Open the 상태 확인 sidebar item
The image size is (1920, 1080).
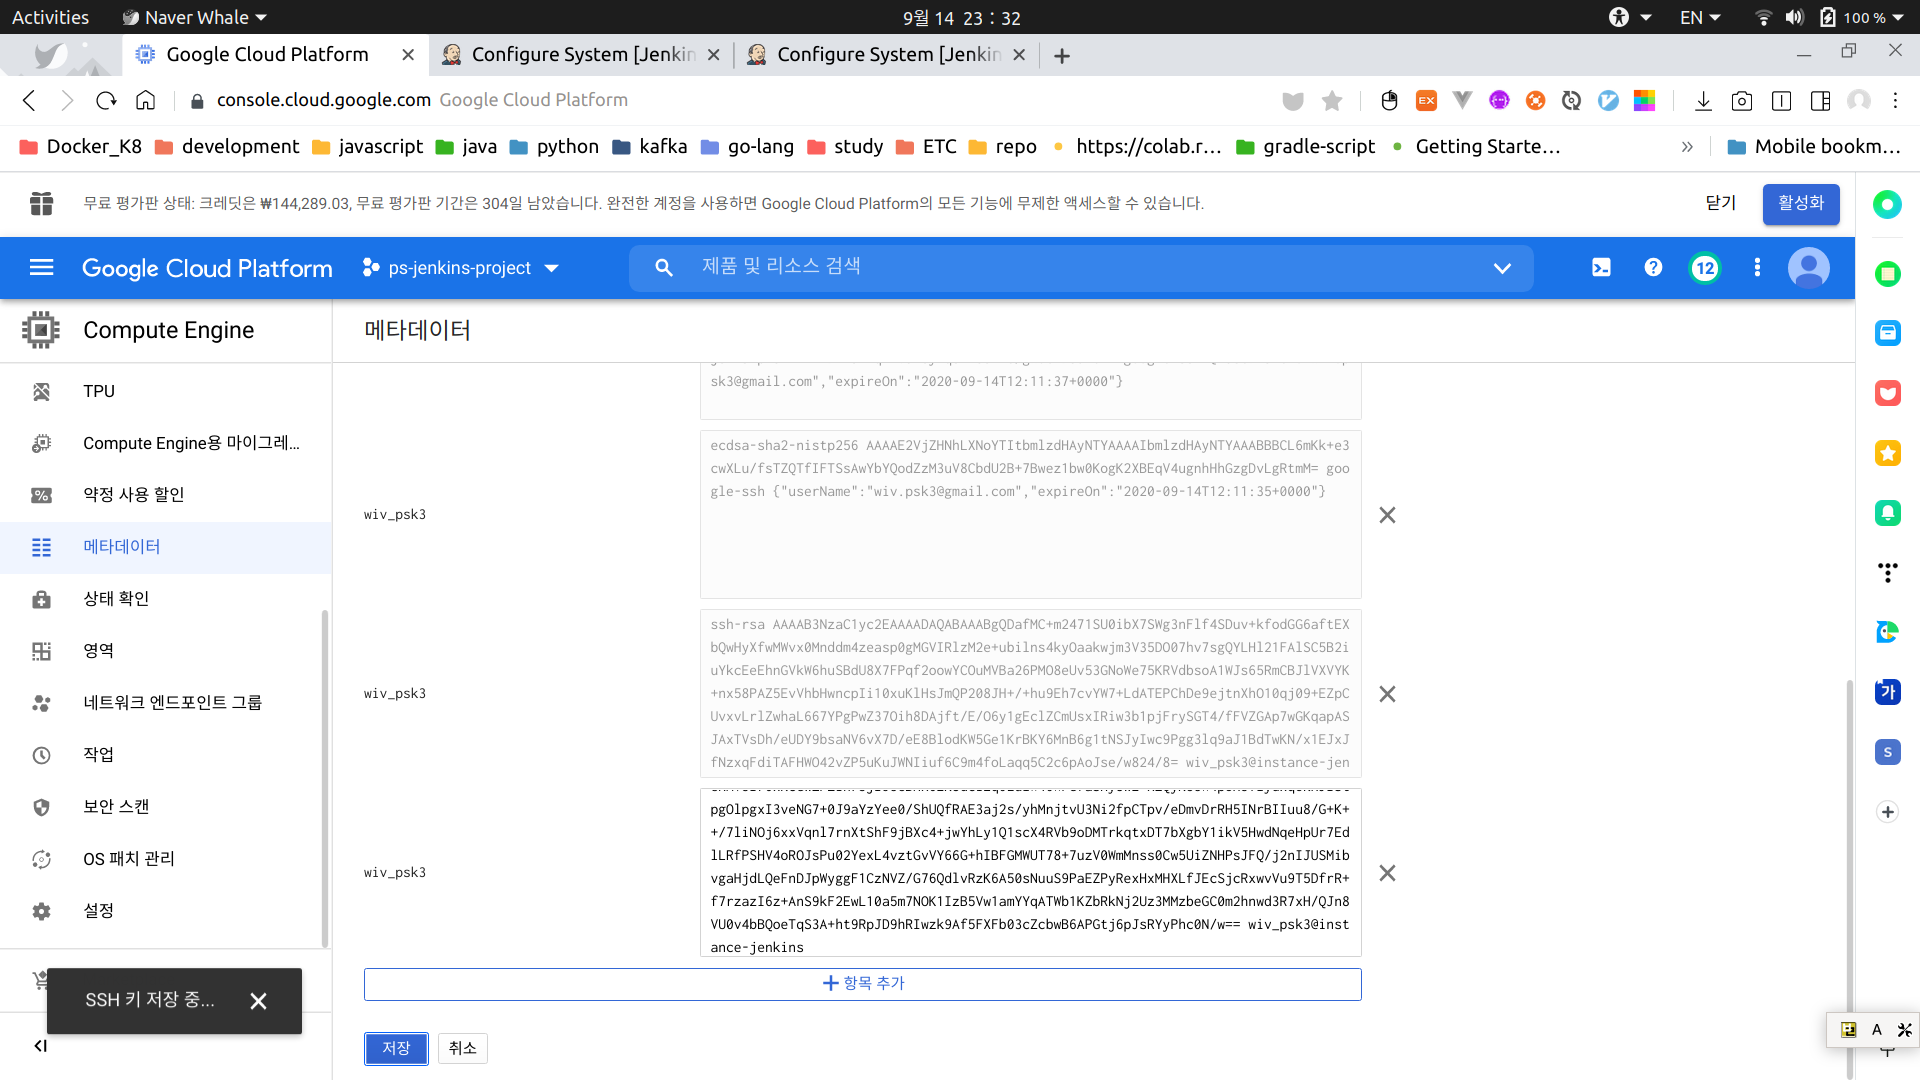click(x=116, y=598)
